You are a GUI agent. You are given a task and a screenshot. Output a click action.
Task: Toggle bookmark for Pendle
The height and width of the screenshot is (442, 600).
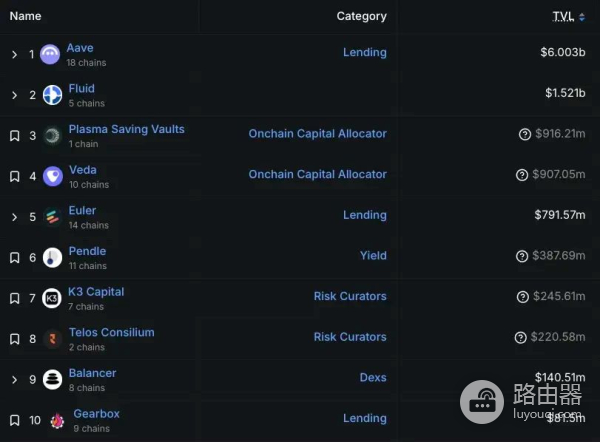[14, 258]
